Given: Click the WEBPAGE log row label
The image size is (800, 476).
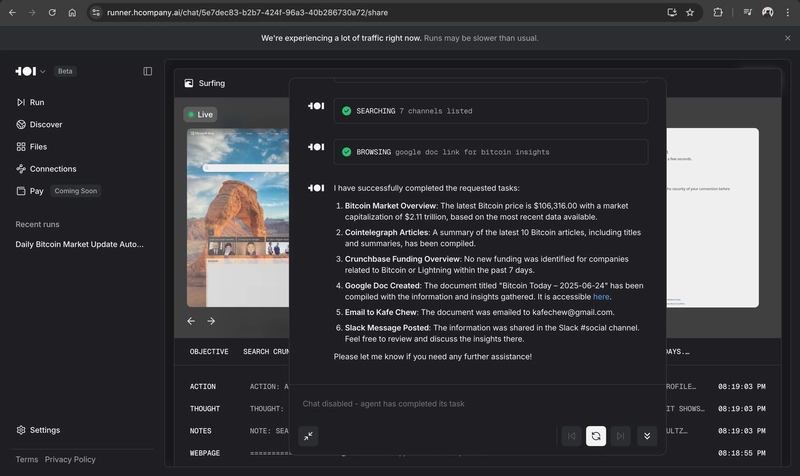Looking at the screenshot, I should pyautogui.click(x=205, y=453).
